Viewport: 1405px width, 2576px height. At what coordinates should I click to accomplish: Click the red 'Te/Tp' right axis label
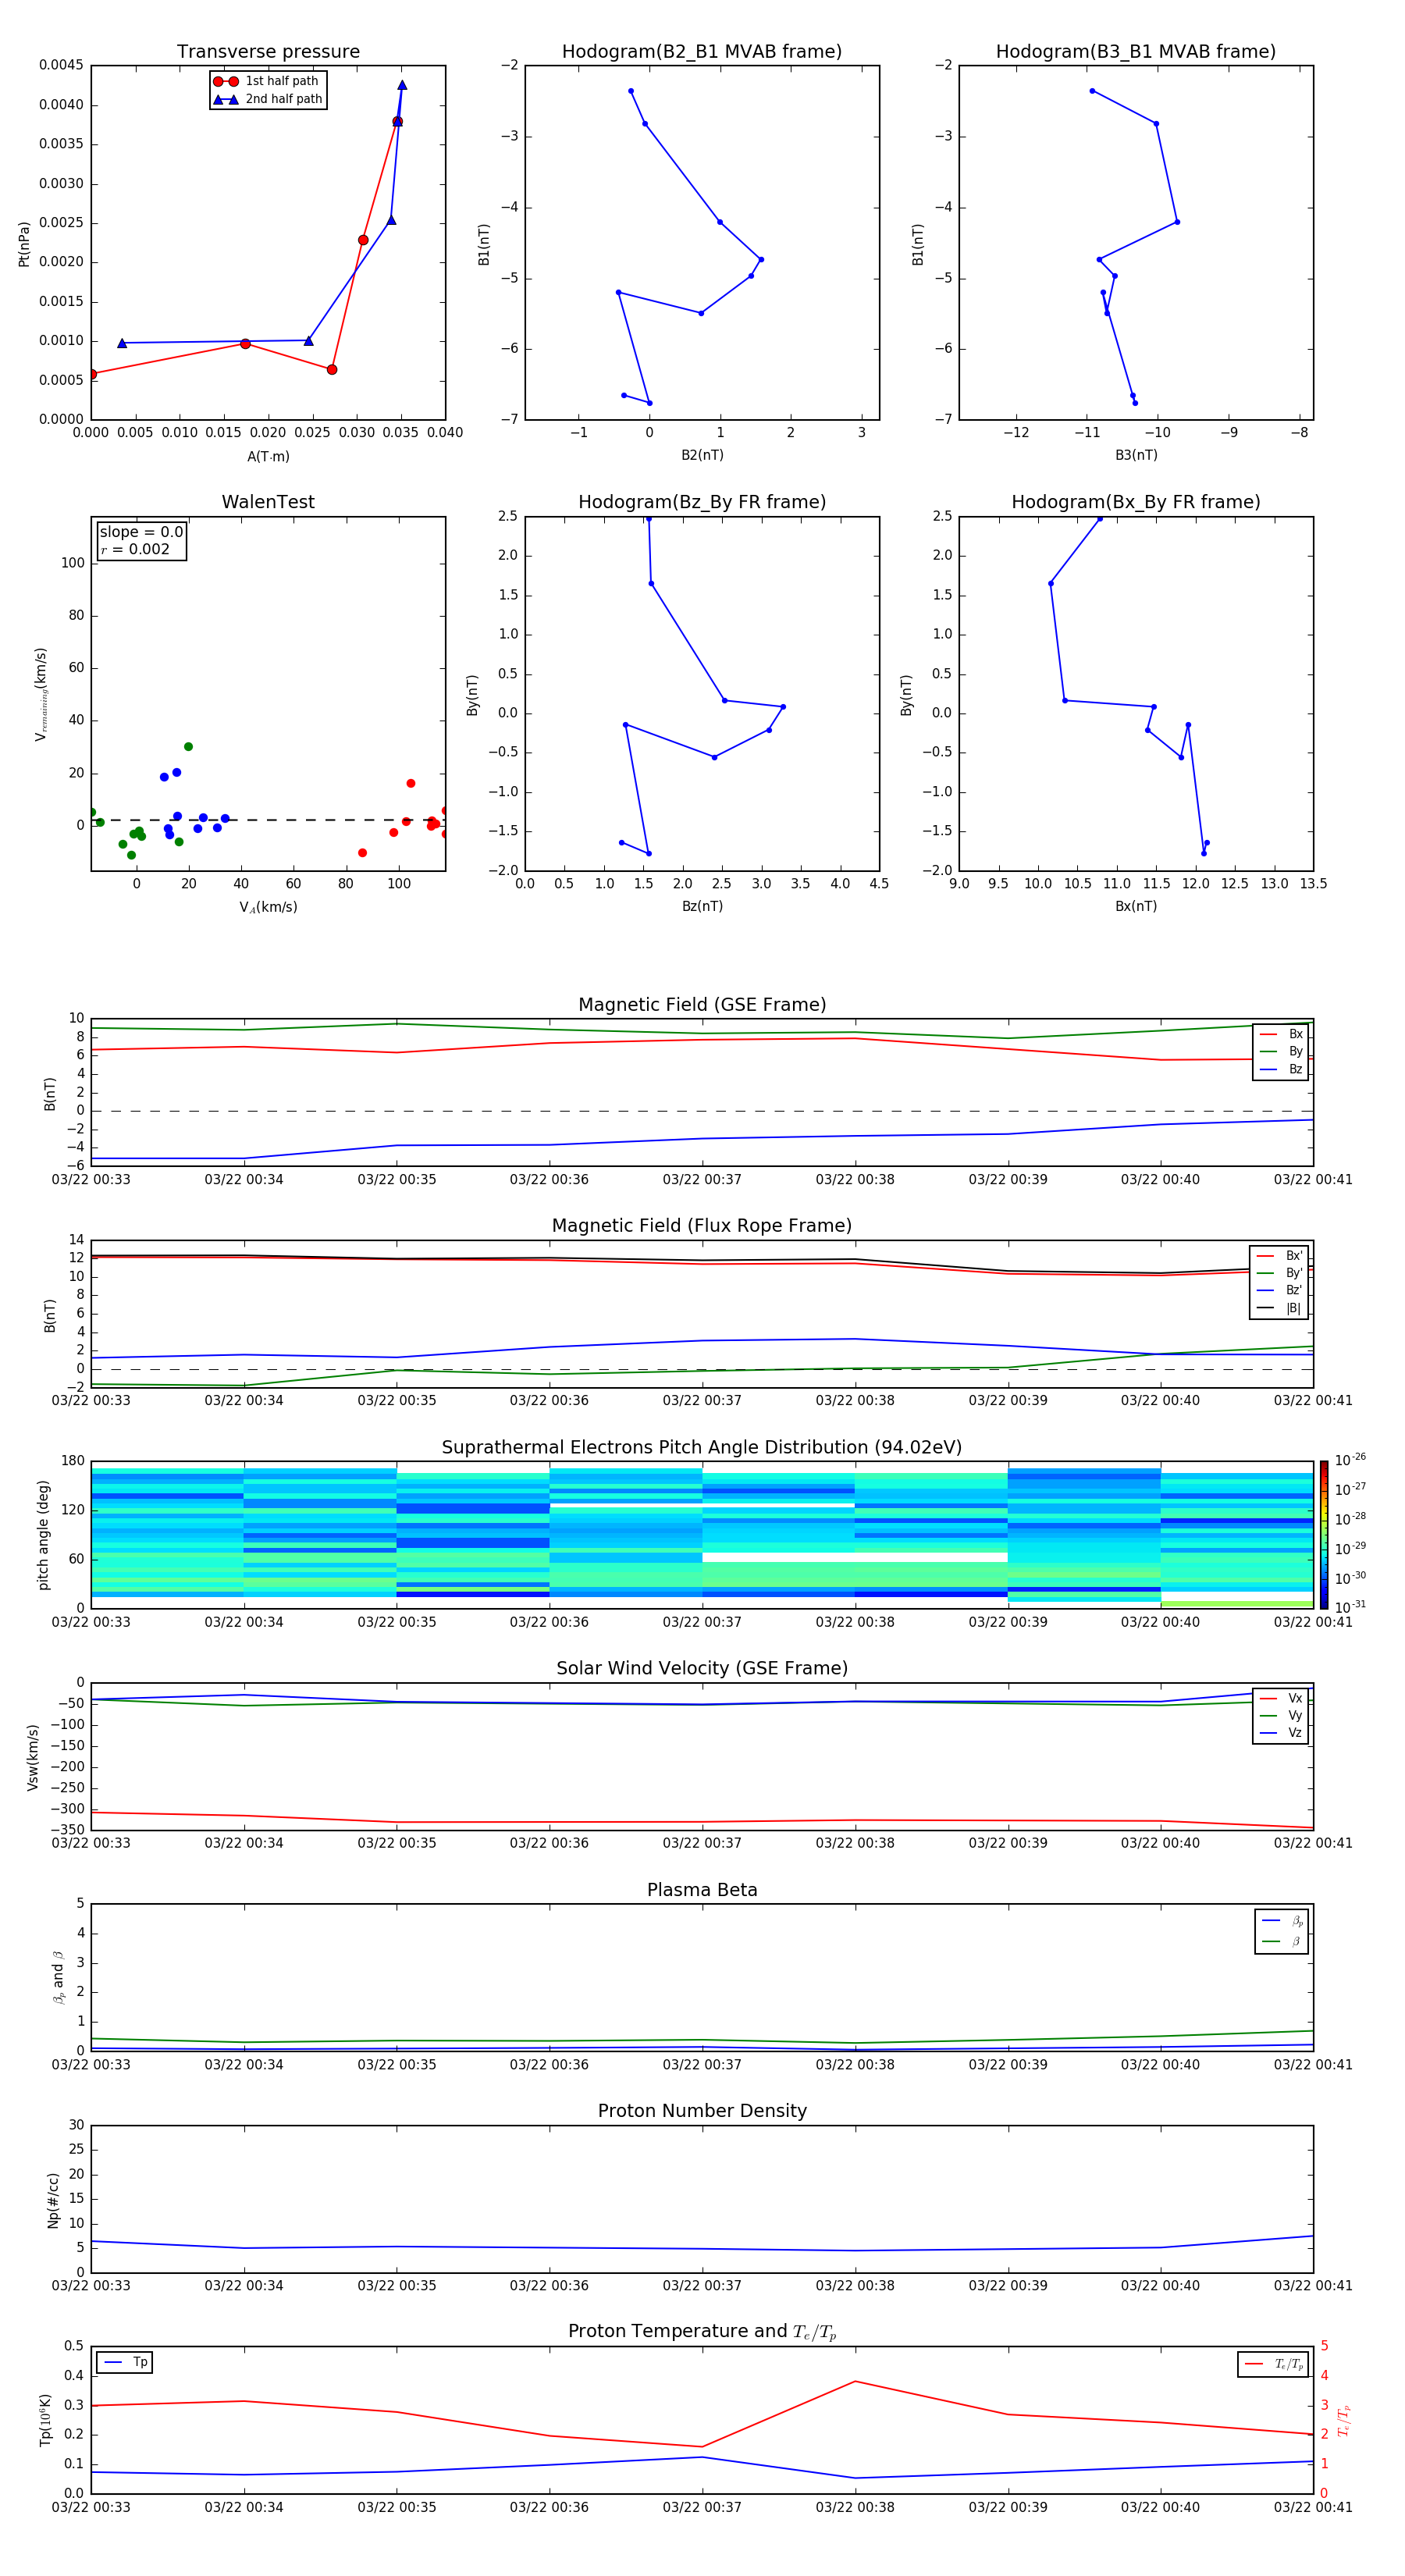(1344, 2421)
